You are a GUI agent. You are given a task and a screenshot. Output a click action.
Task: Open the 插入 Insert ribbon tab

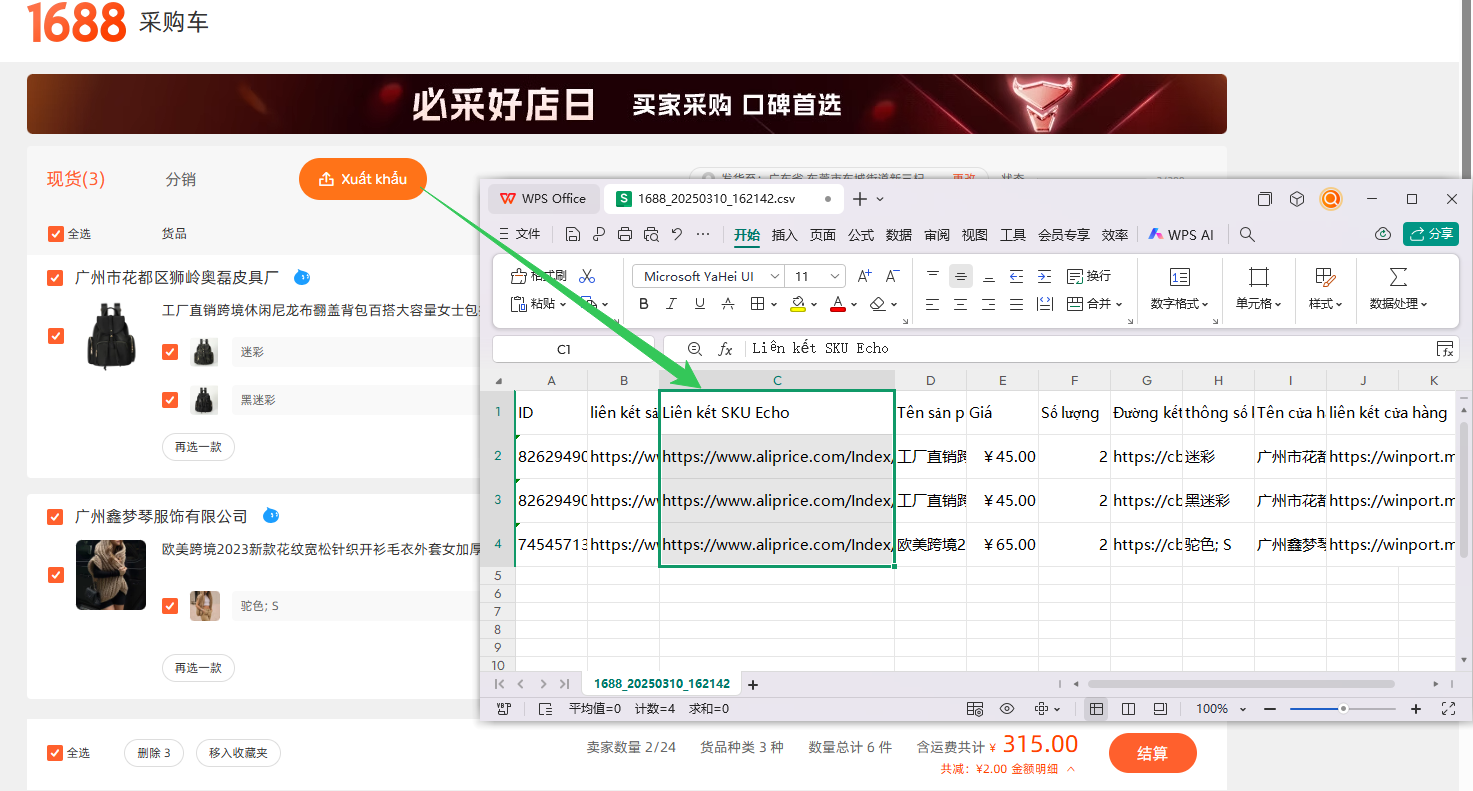click(785, 235)
